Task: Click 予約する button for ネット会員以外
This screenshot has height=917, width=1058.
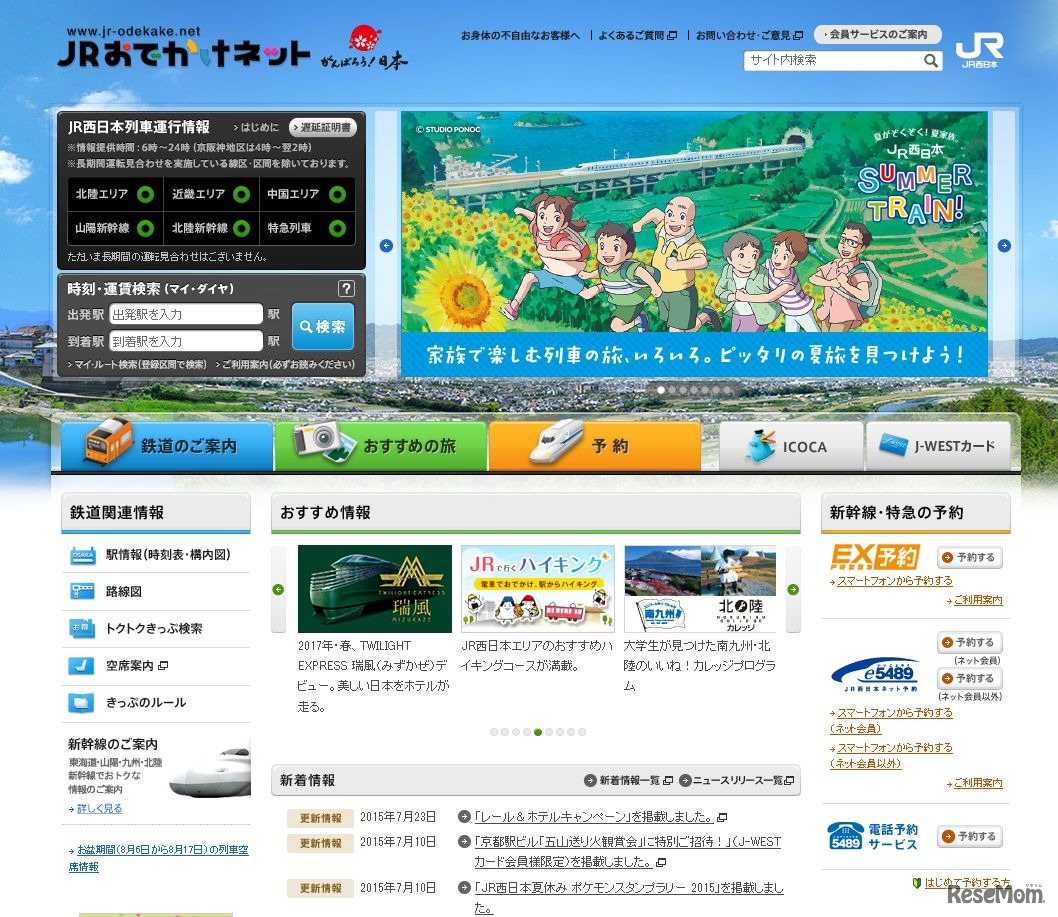Action: pos(970,678)
